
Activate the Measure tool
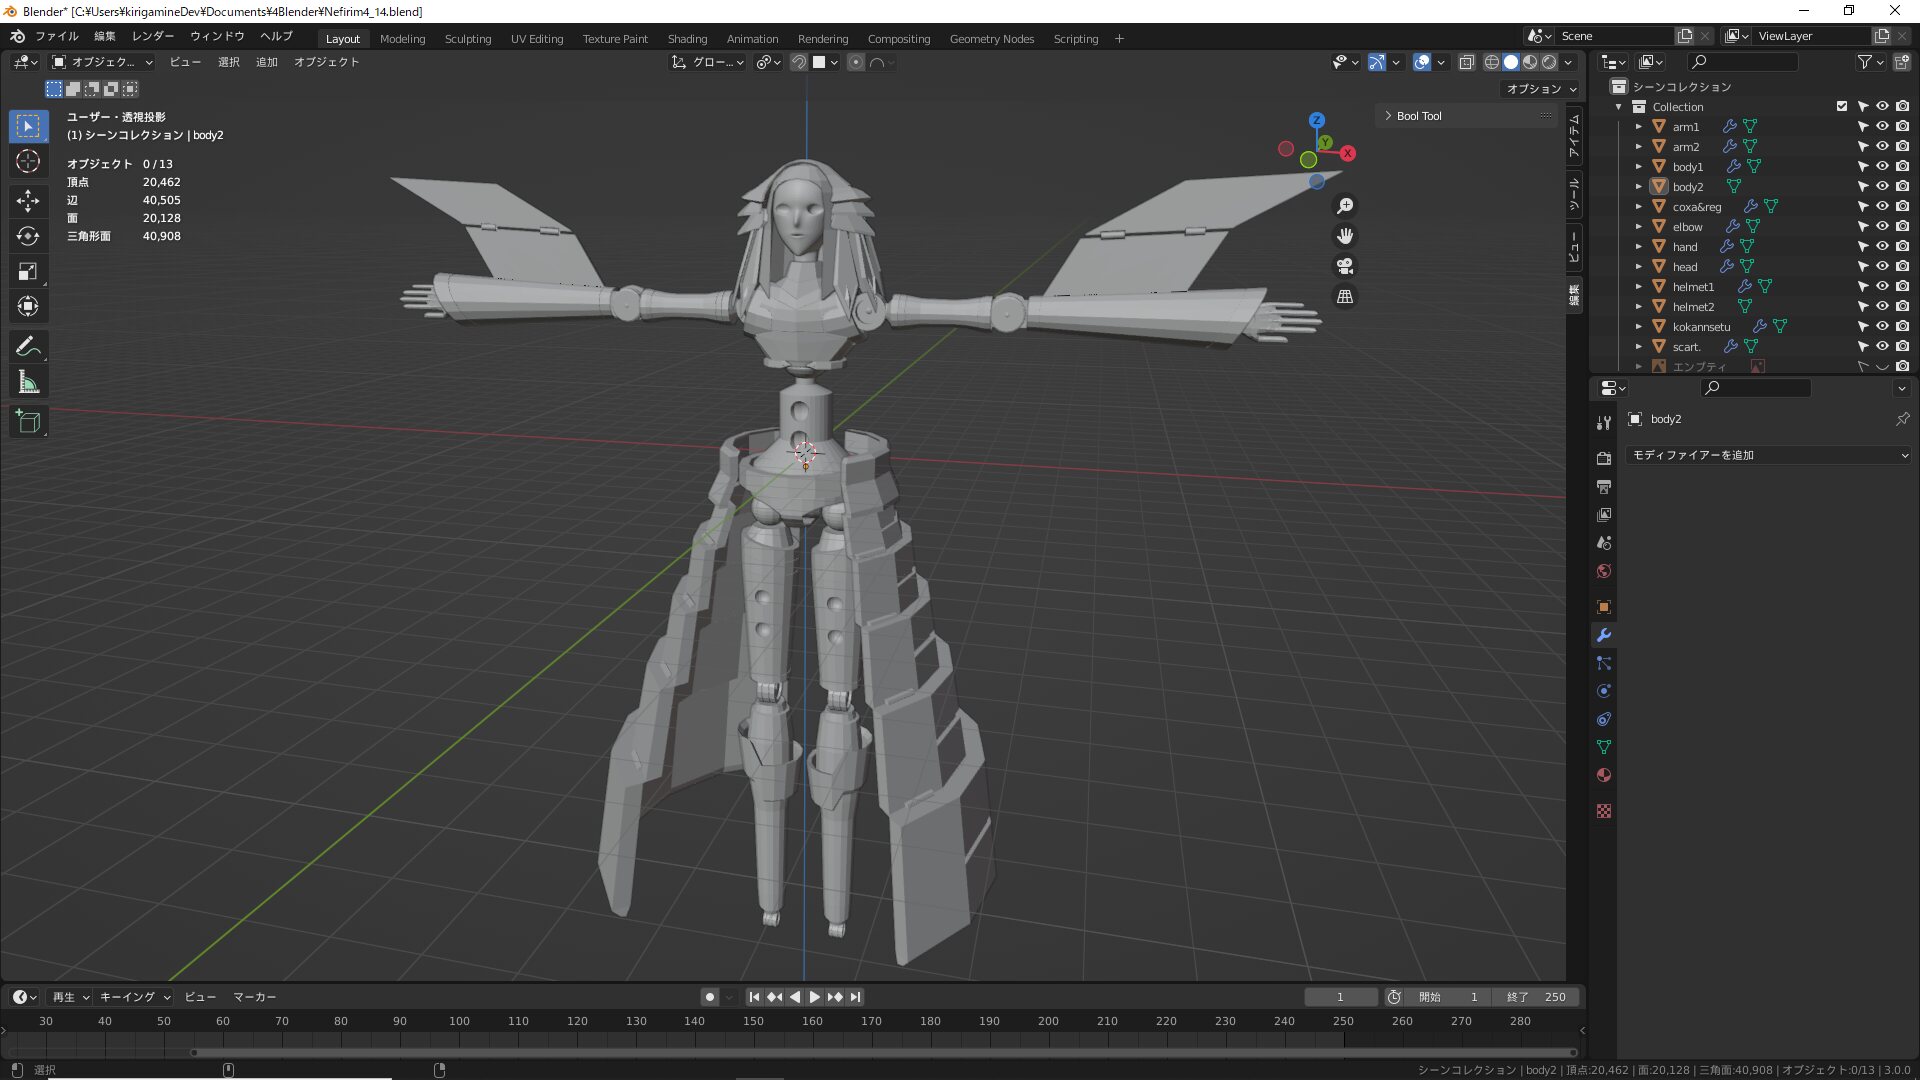click(x=28, y=382)
